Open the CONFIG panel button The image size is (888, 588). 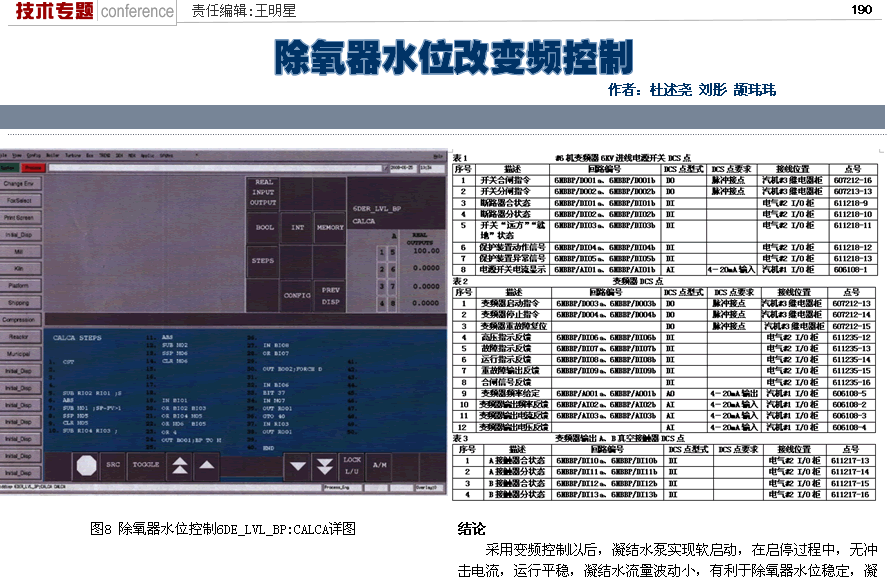(297, 295)
